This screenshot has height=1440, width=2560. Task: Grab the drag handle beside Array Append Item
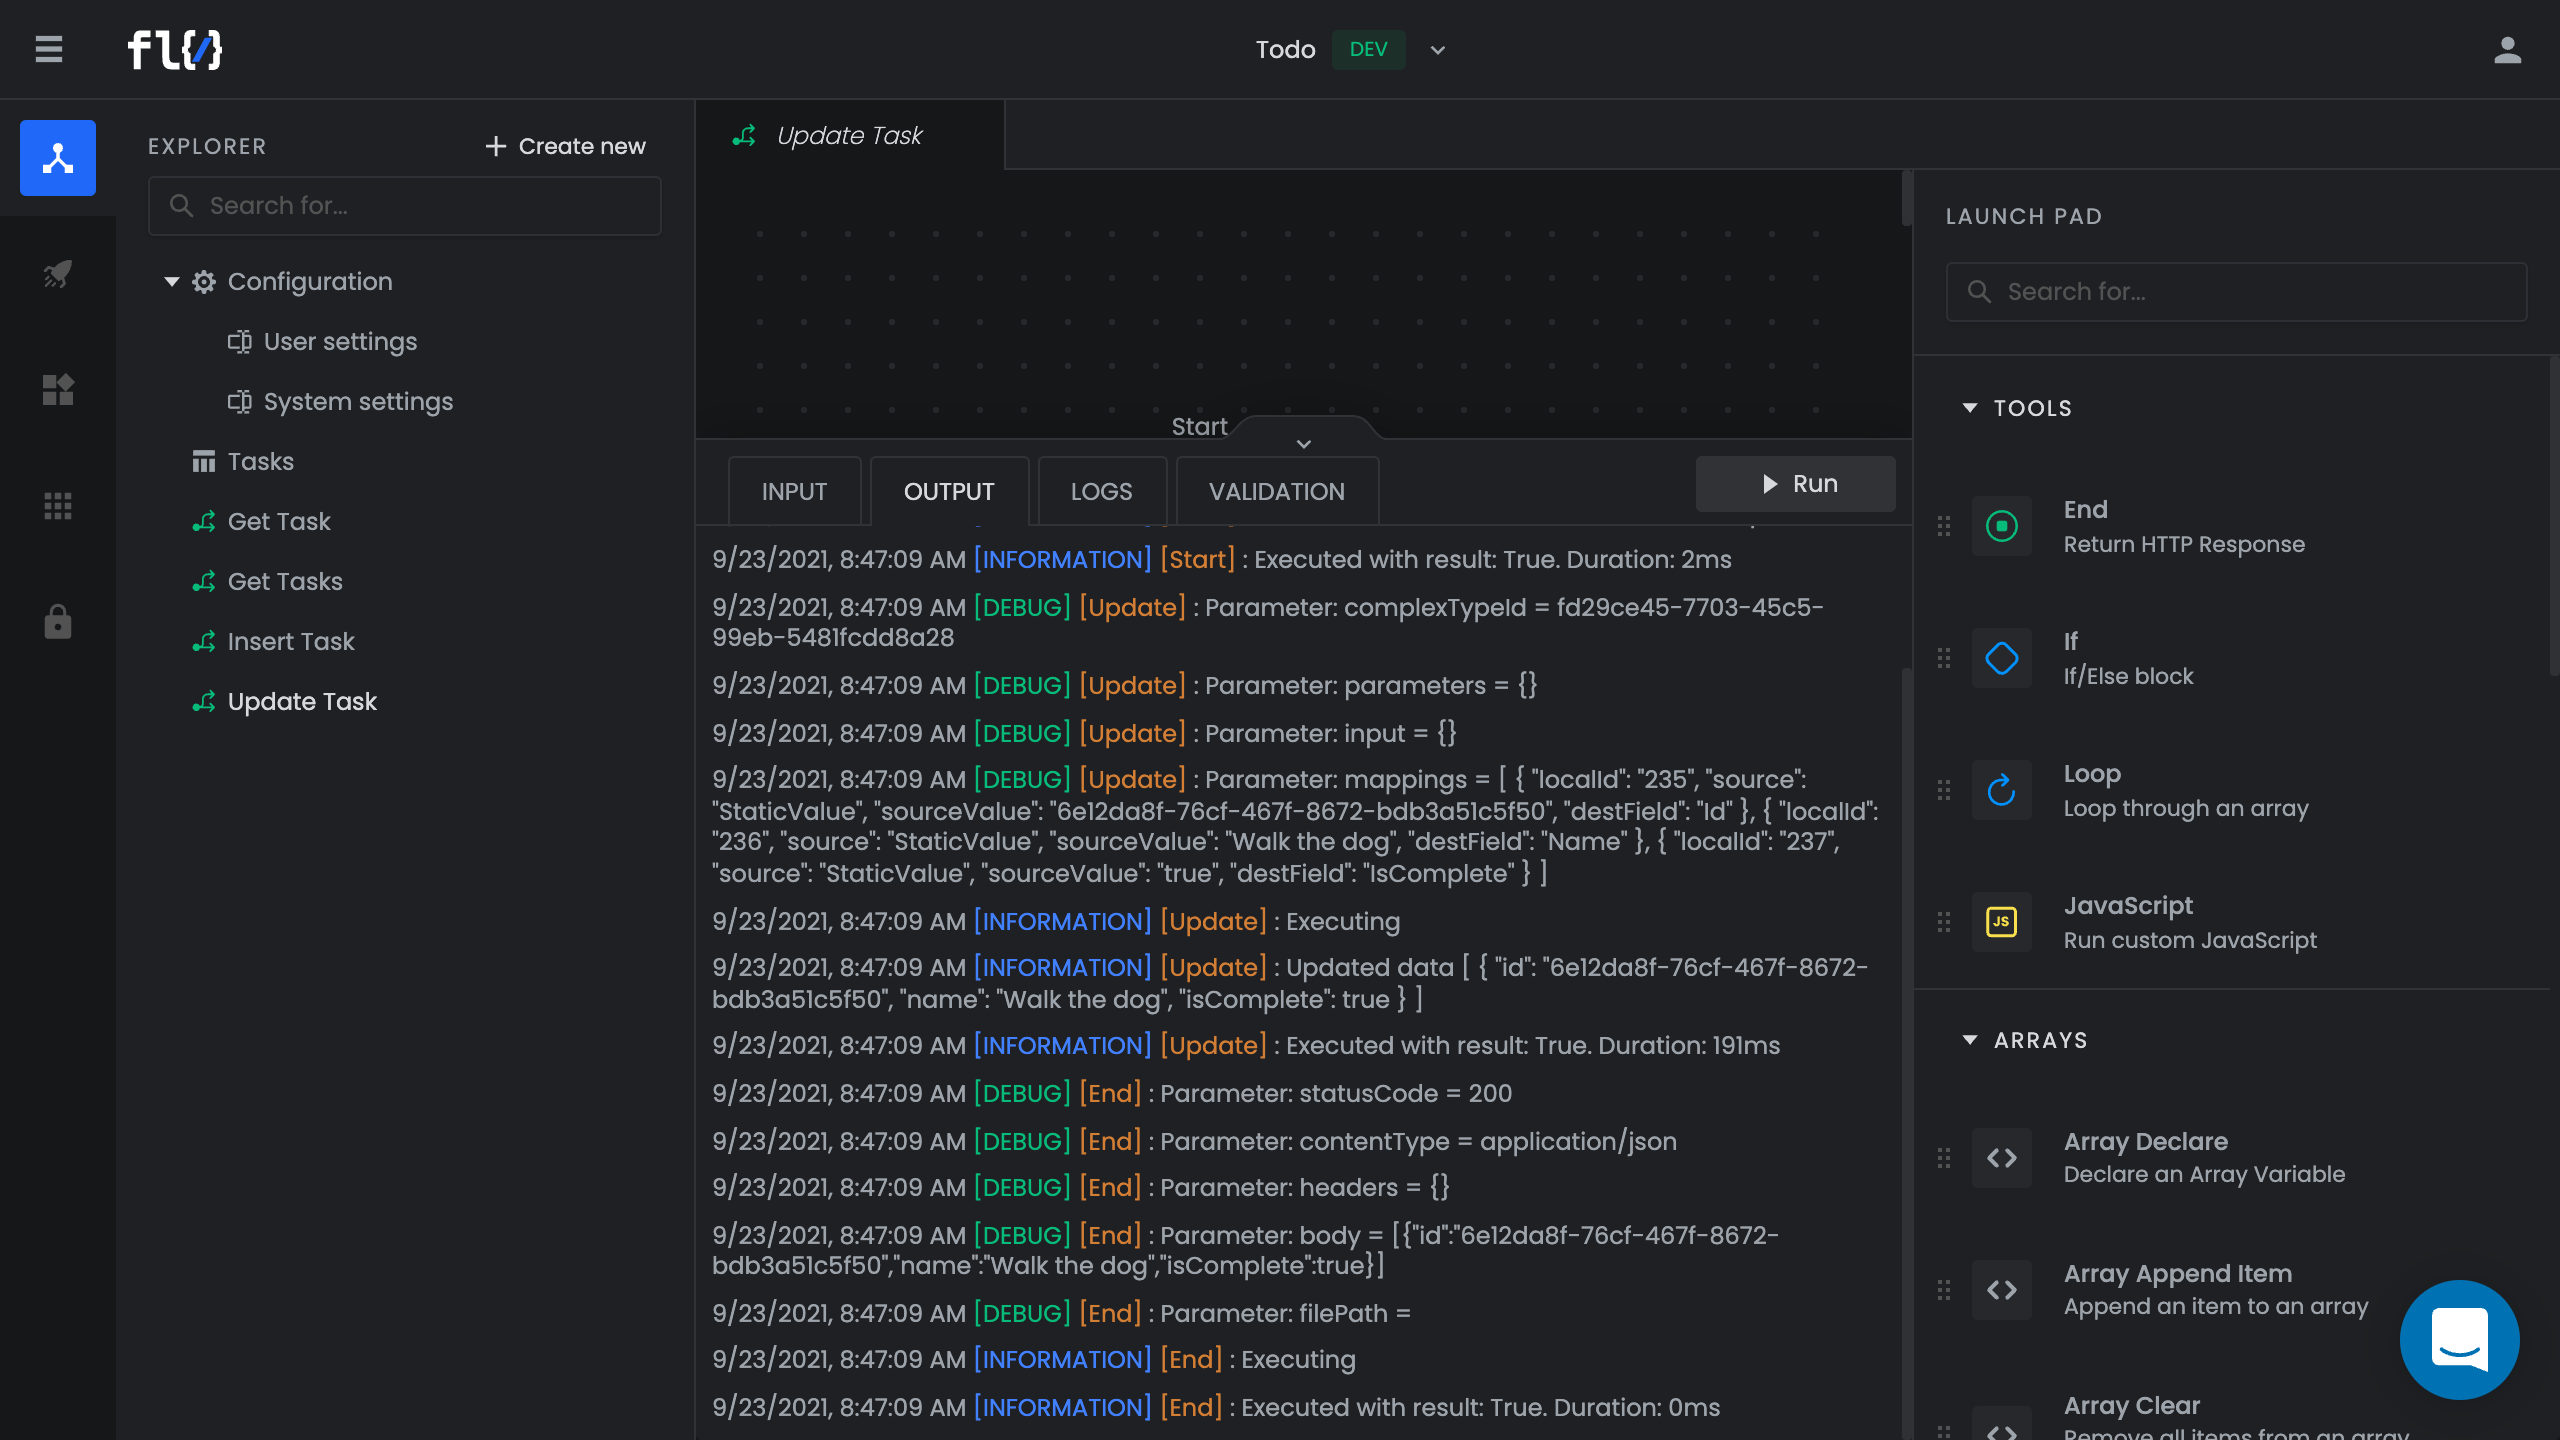point(1944,1290)
